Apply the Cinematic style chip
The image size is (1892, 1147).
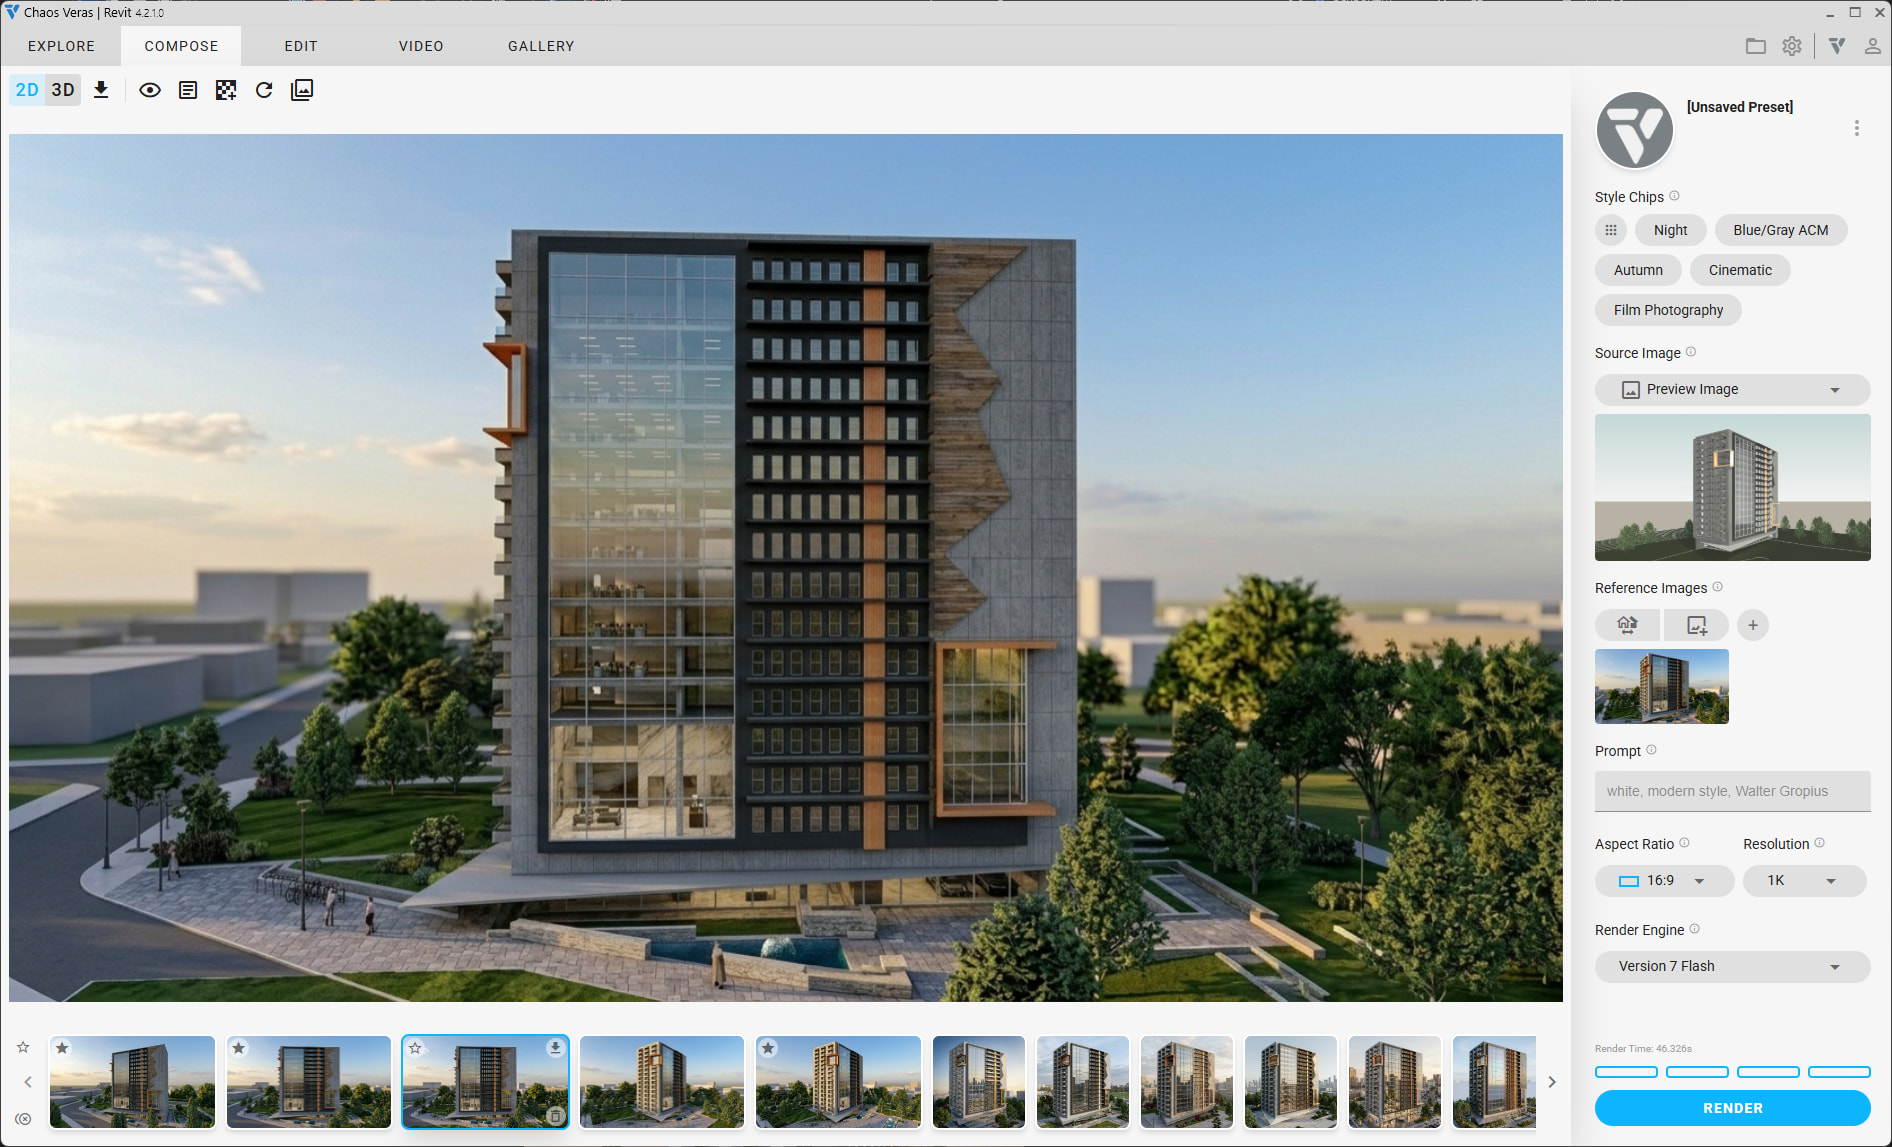1740,270
